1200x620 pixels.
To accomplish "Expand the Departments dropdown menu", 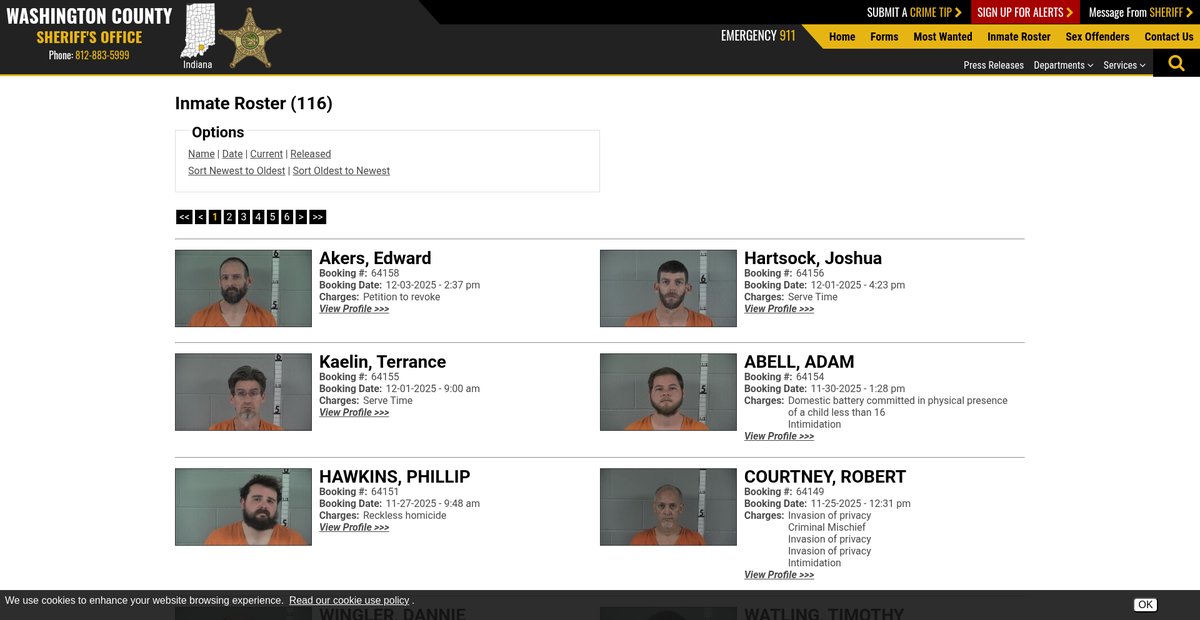I will pos(1063,65).
